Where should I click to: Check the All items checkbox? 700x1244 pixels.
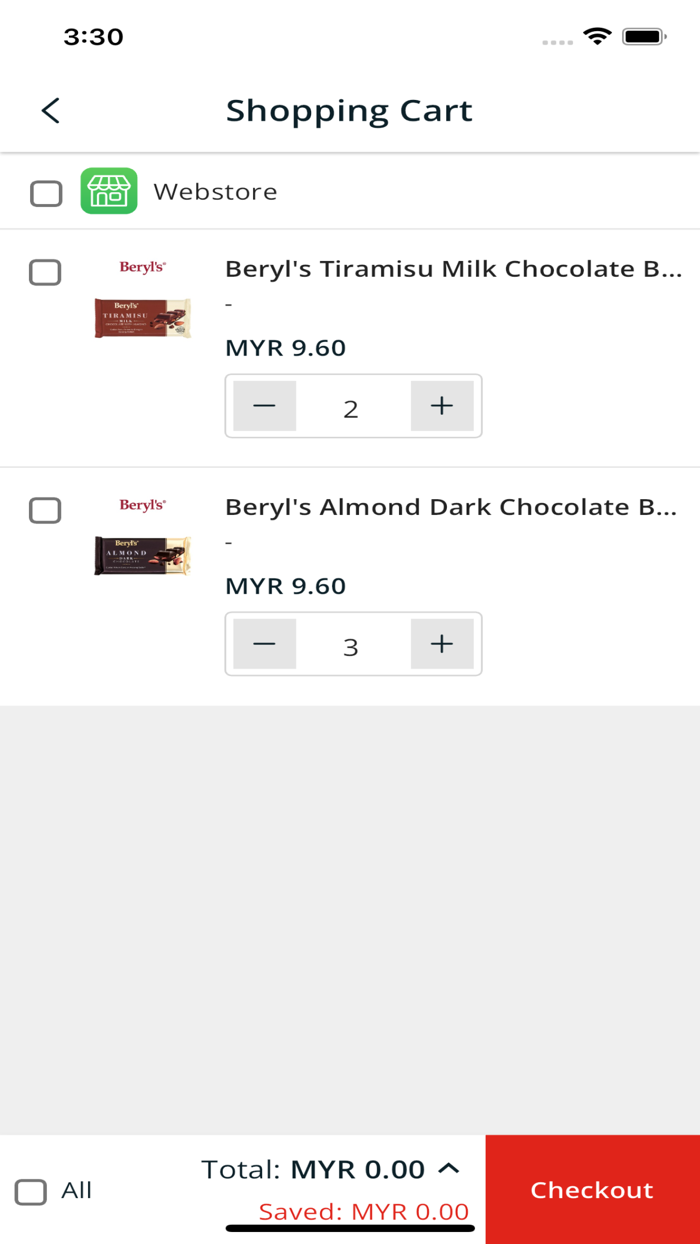click(x=31, y=1191)
